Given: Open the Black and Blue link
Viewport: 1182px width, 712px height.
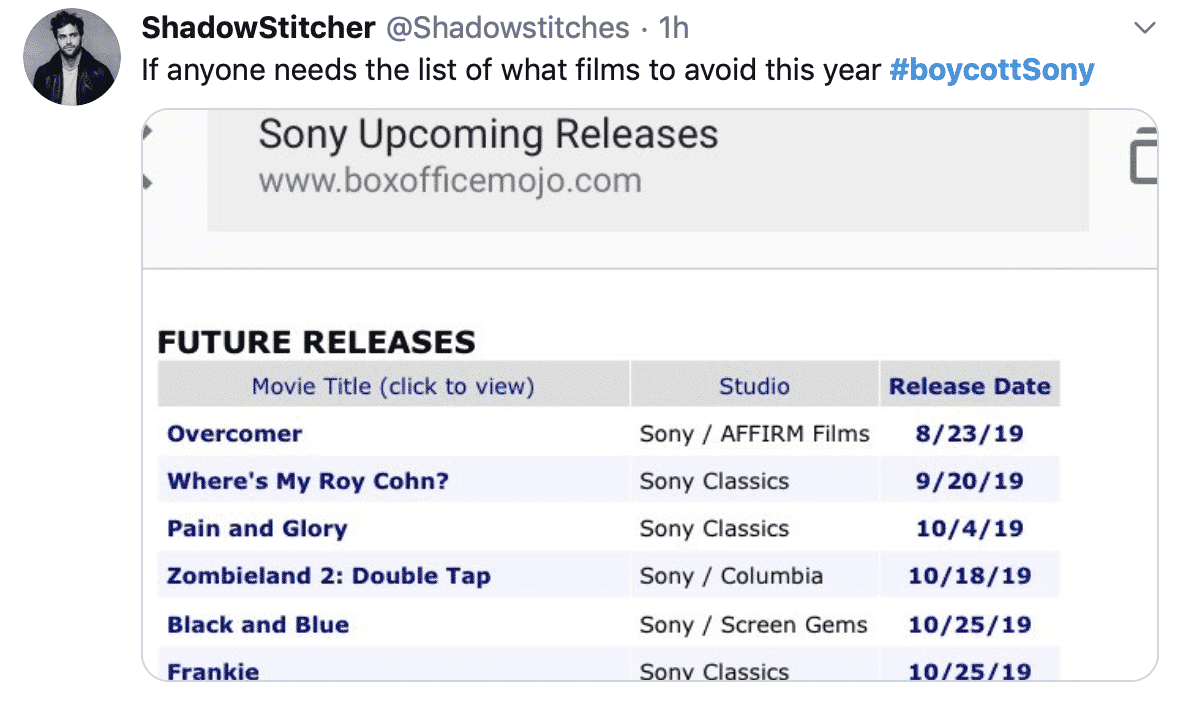Looking at the screenshot, I should click(x=258, y=625).
